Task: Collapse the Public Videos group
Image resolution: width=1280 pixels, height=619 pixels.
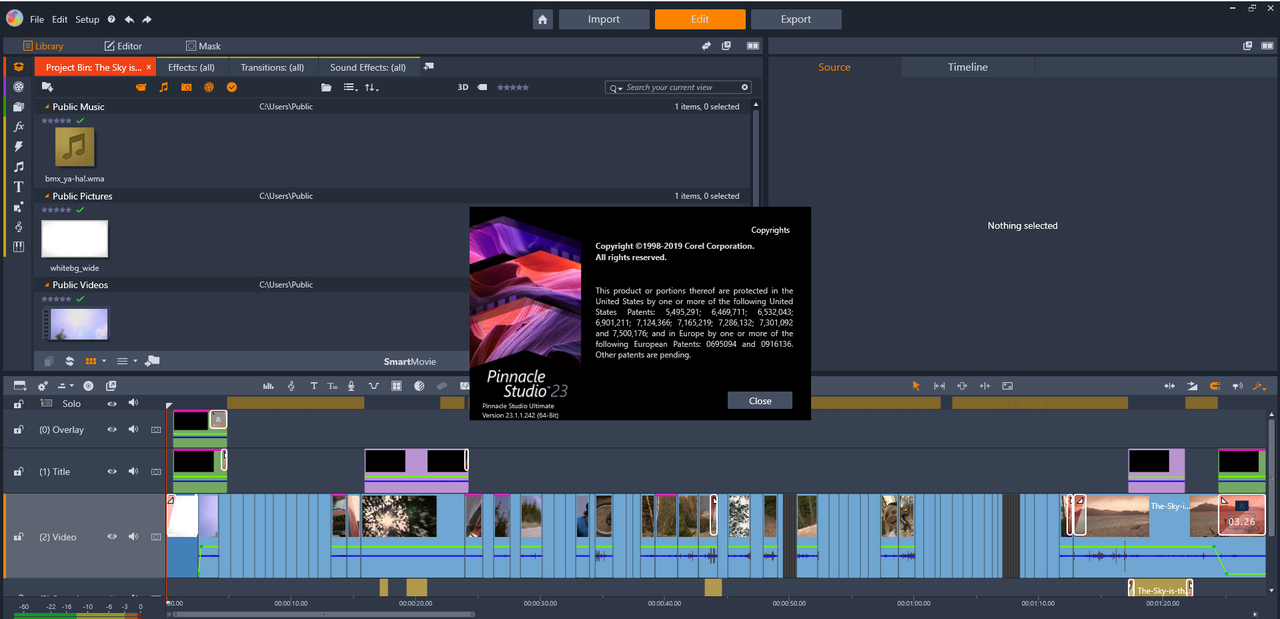Action: tap(47, 285)
